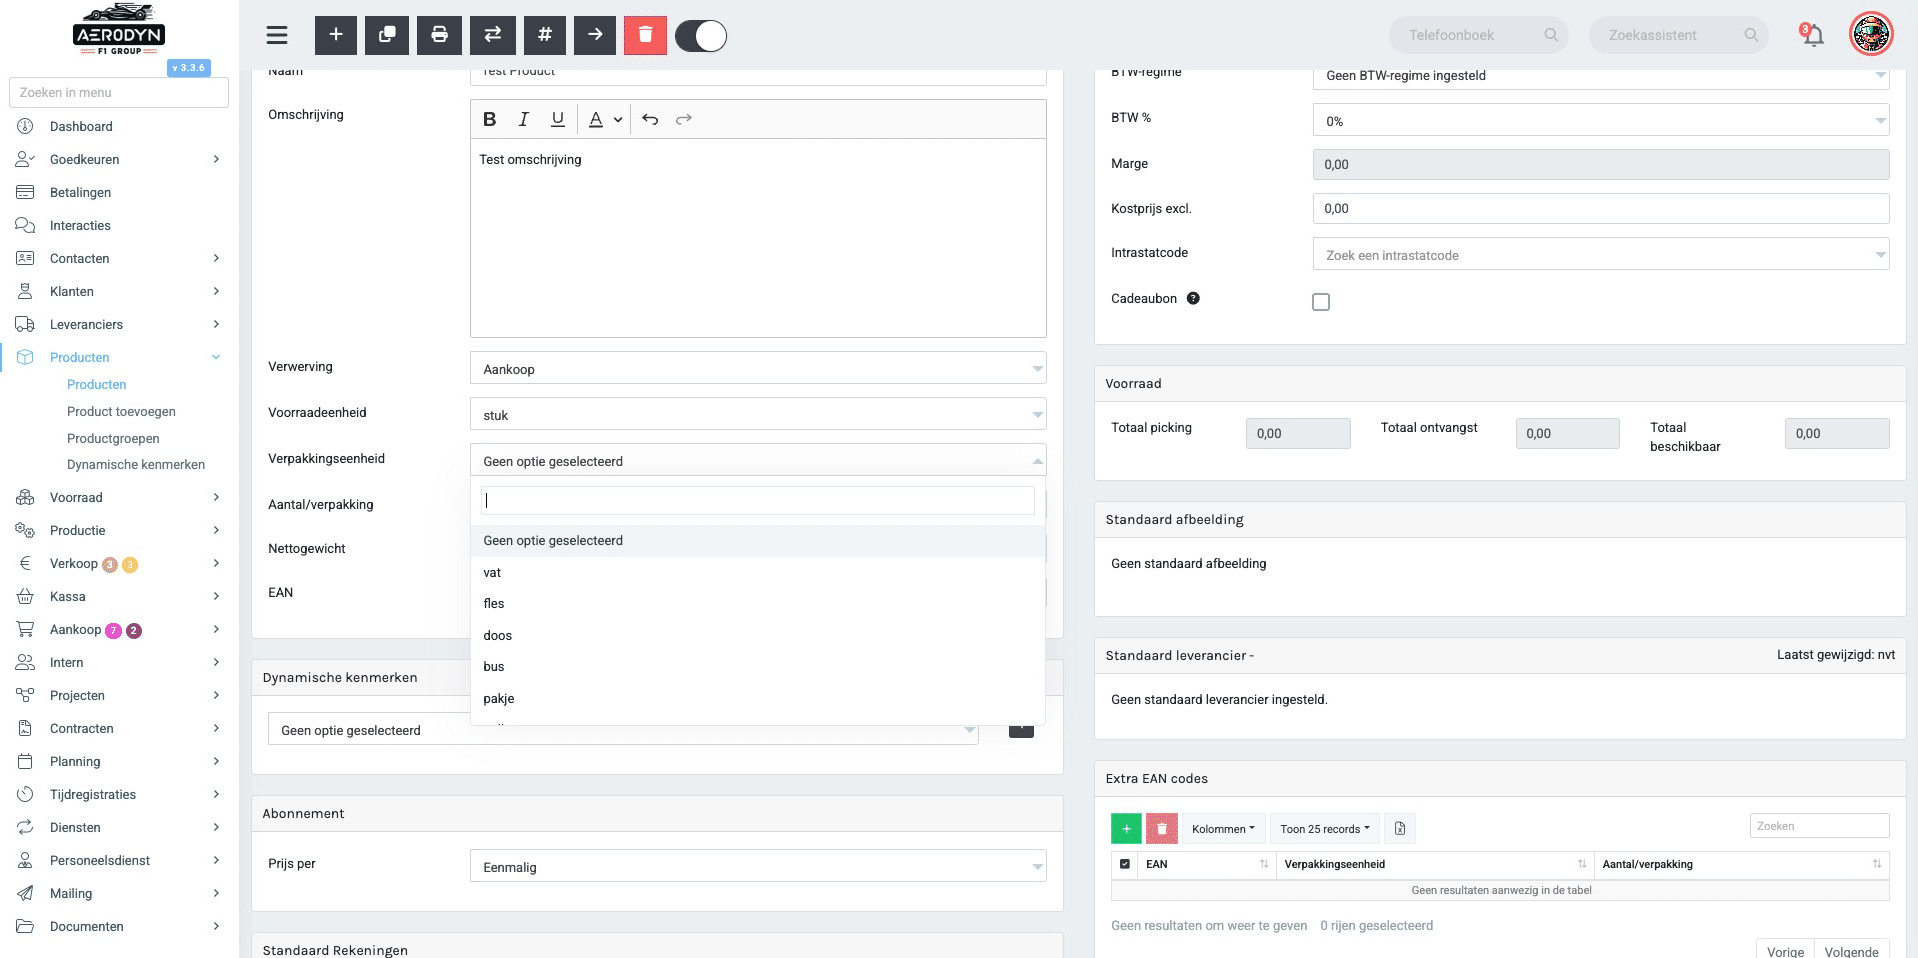Click the extra EAN Zoeken field

(x=1819, y=826)
